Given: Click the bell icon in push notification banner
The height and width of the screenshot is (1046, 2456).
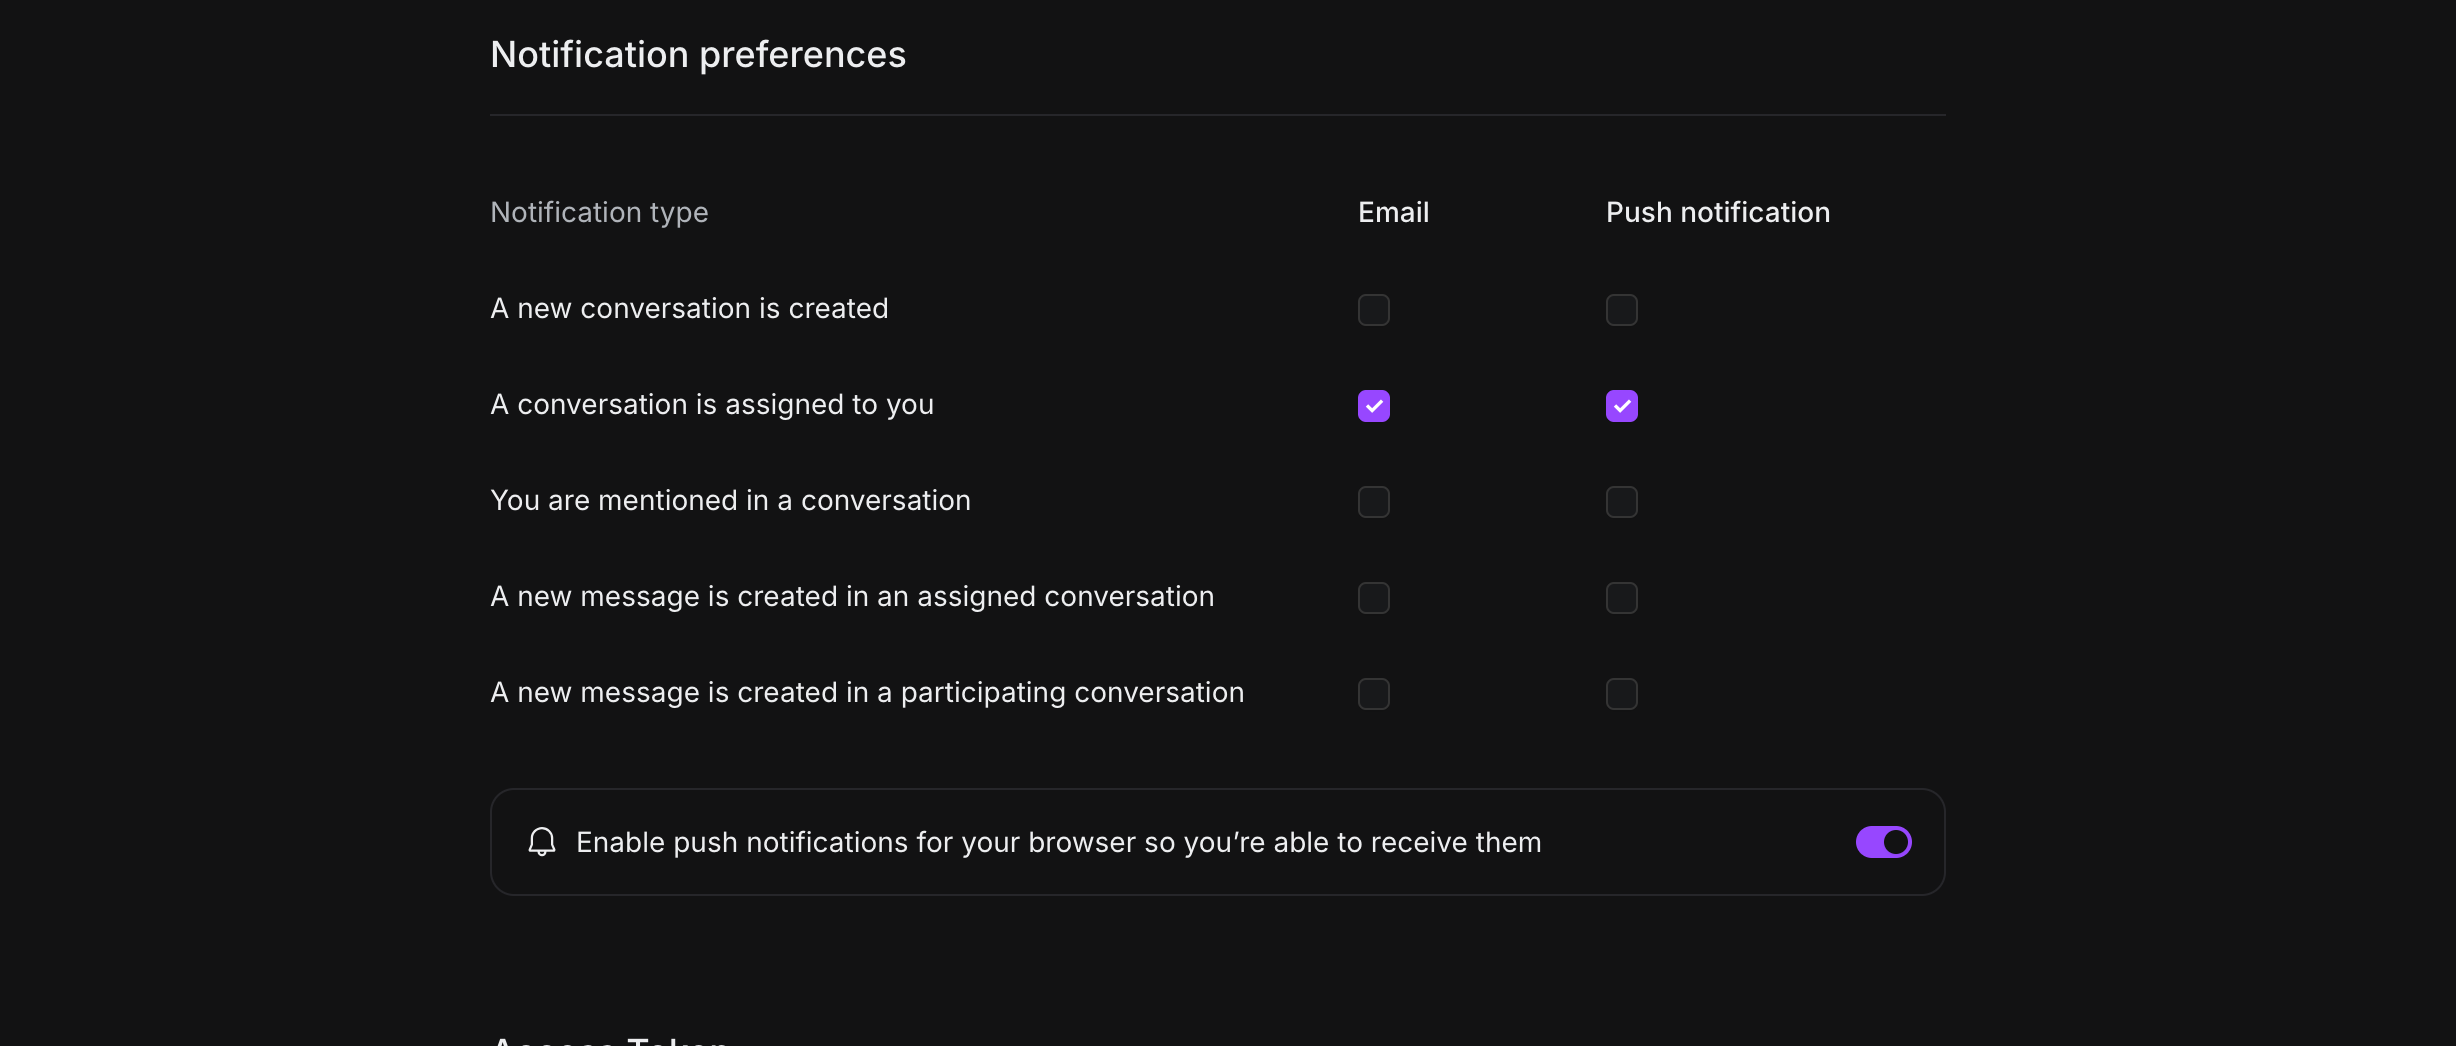Looking at the screenshot, I should coord(542,842).
